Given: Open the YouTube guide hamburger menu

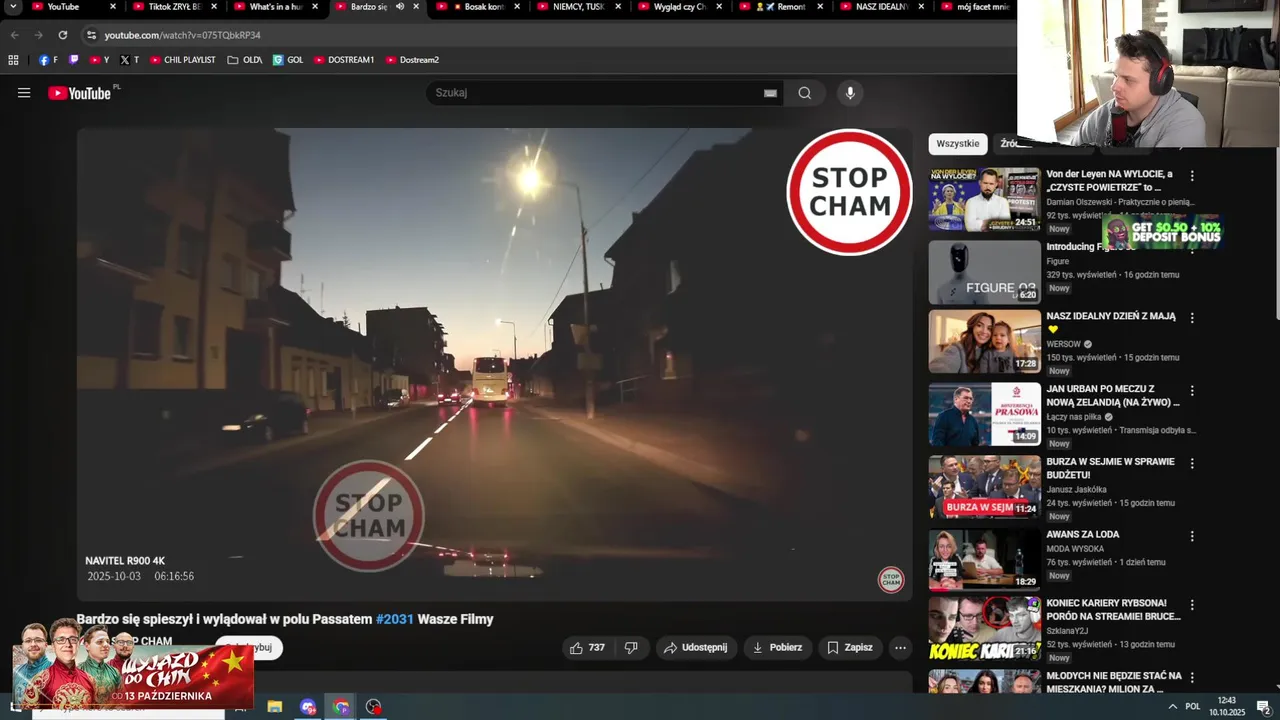Looking at the screenshot, I should [24, 93].
